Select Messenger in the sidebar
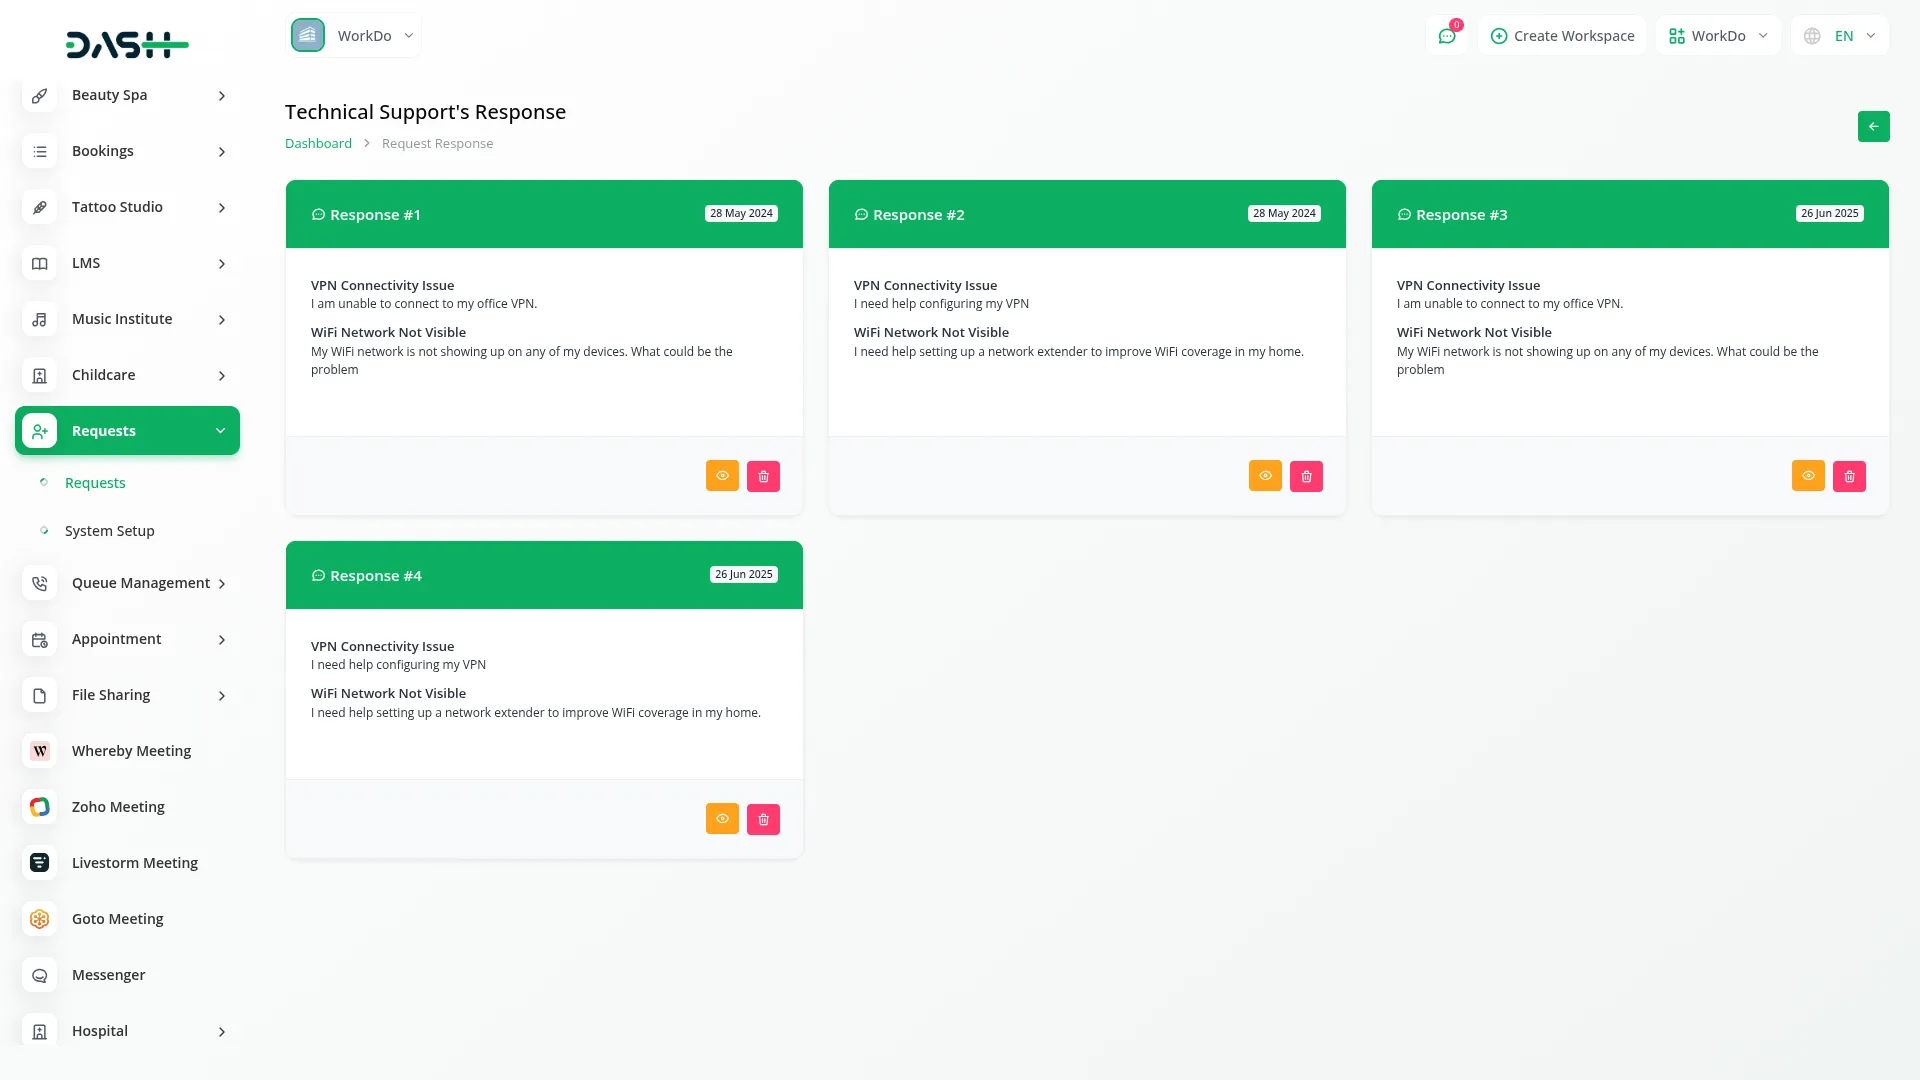1920x1080 pixels. click(108, 975)
